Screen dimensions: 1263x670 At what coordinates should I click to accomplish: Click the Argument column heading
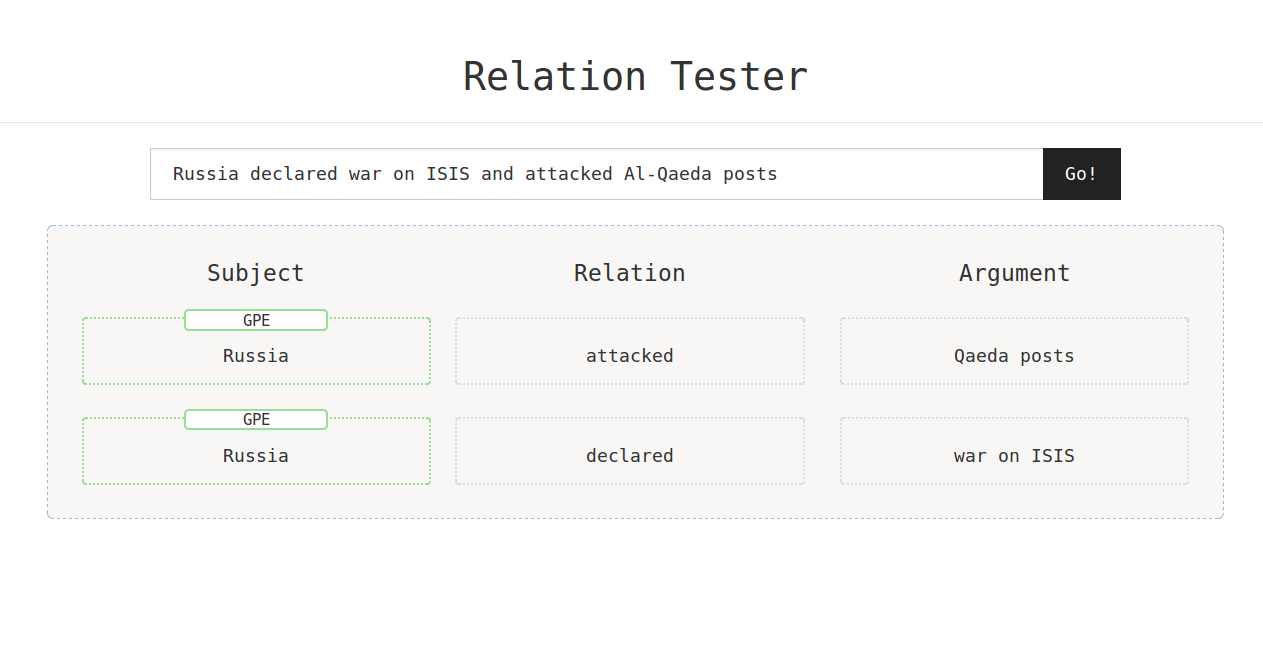click(1014, 273)
